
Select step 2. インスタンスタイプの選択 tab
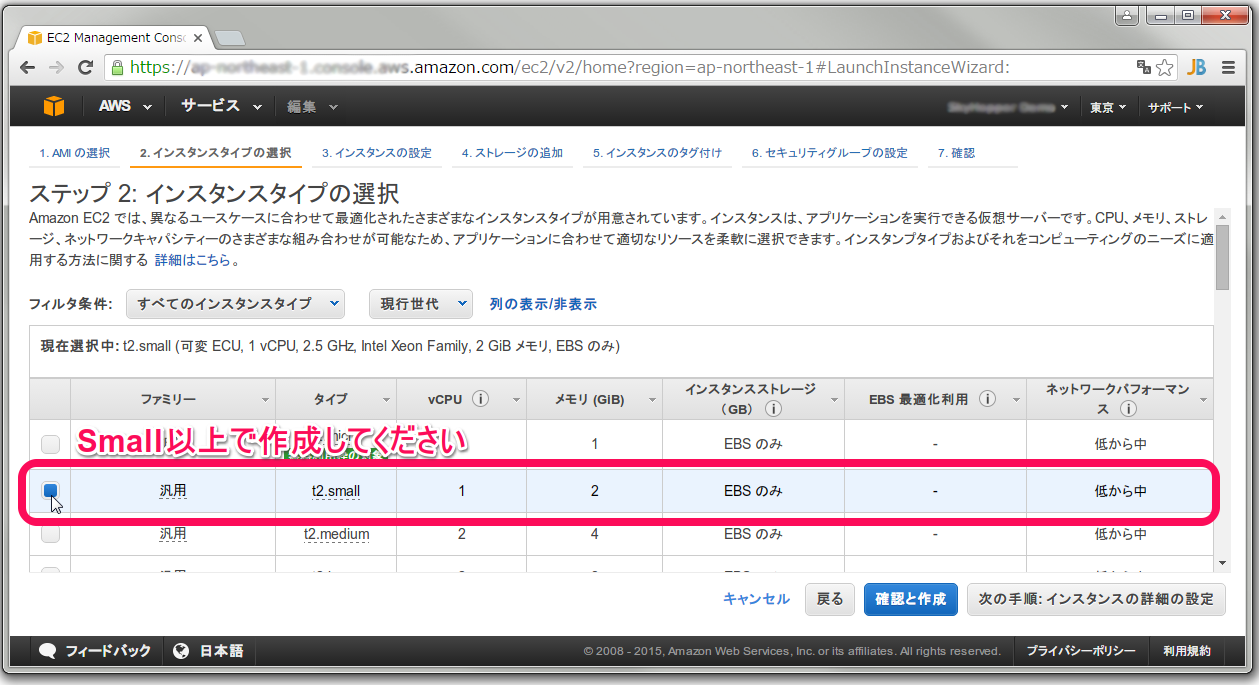tap(215, 153)
